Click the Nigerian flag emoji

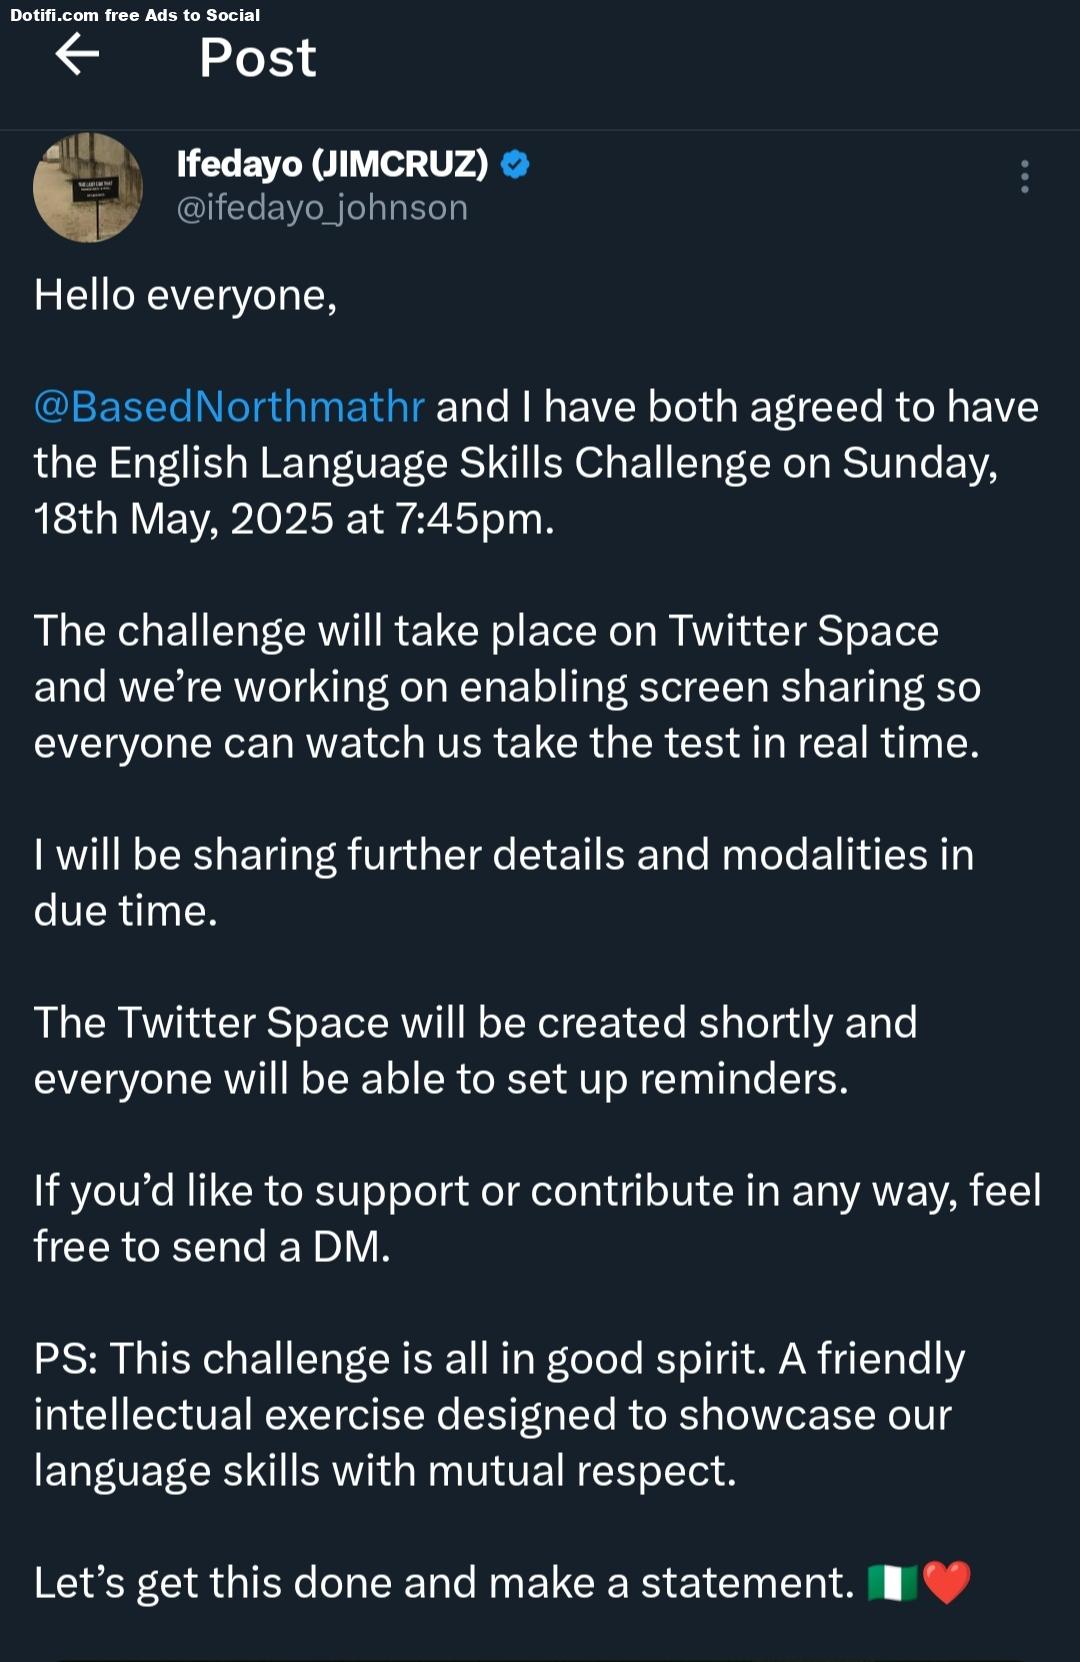892,1583
